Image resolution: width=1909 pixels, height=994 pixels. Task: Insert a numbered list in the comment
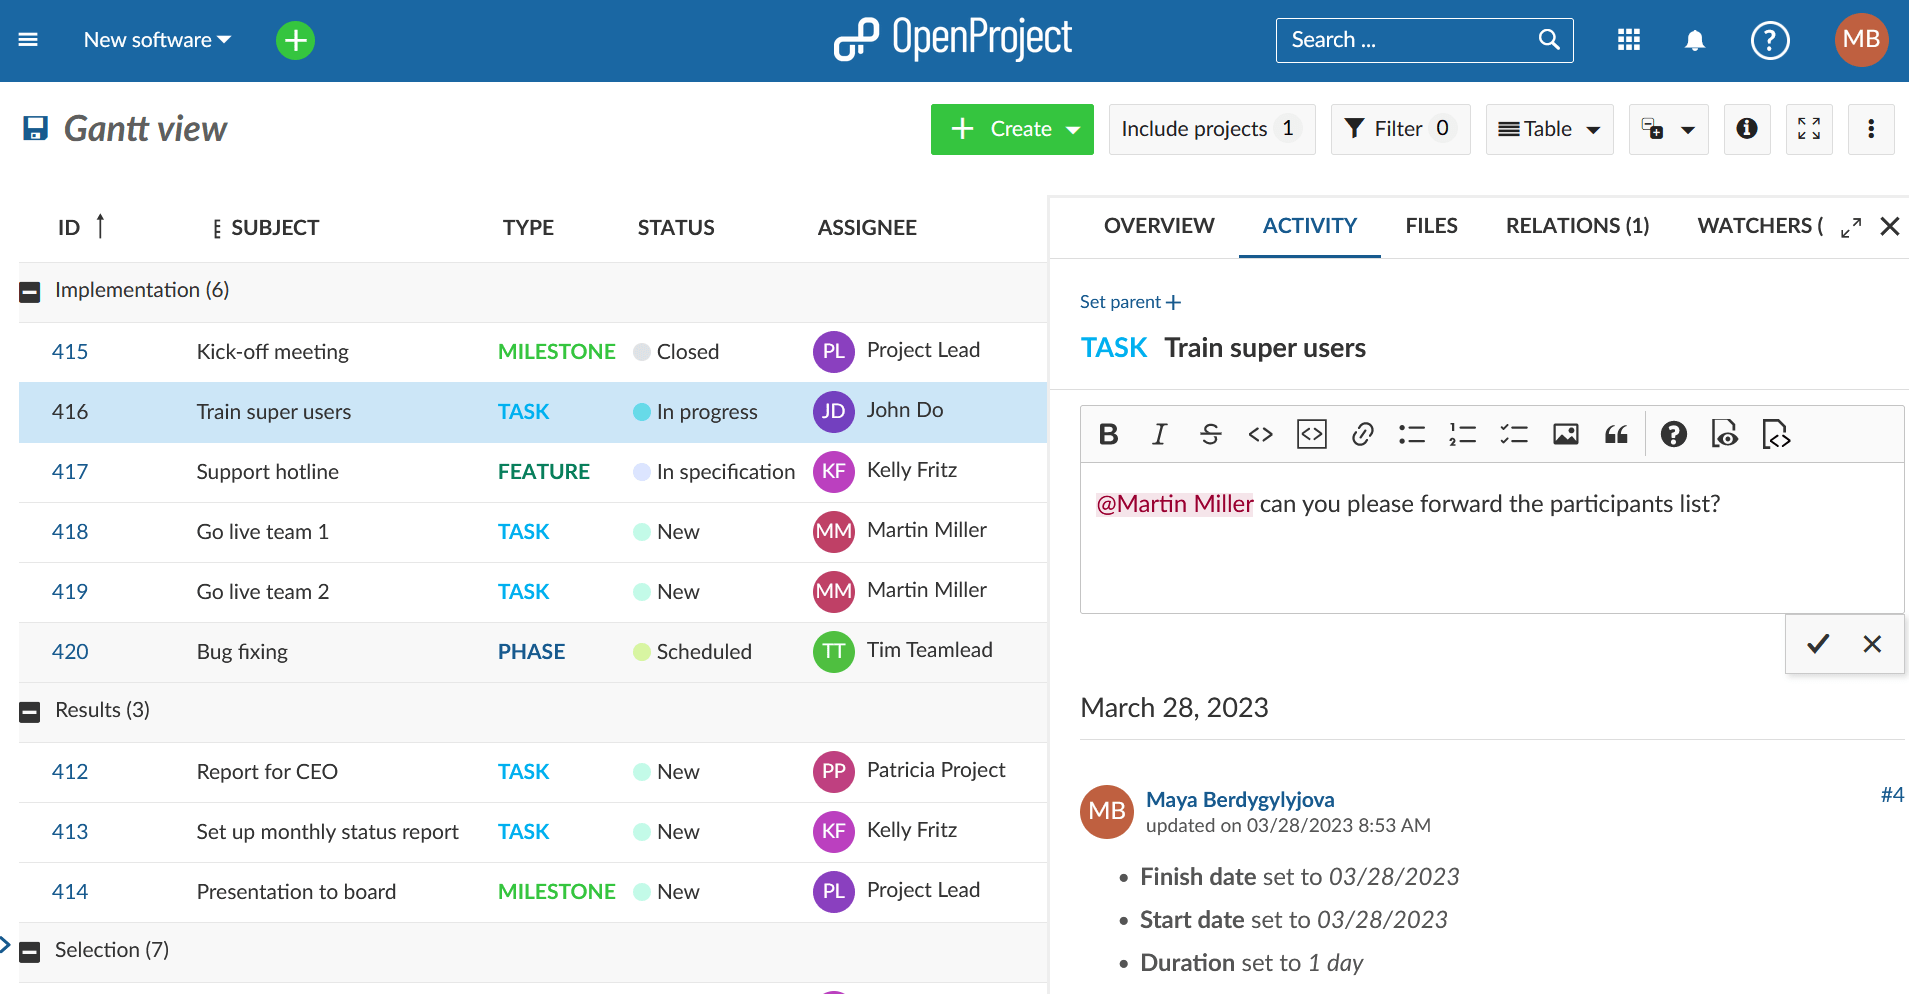(1462, 433)
